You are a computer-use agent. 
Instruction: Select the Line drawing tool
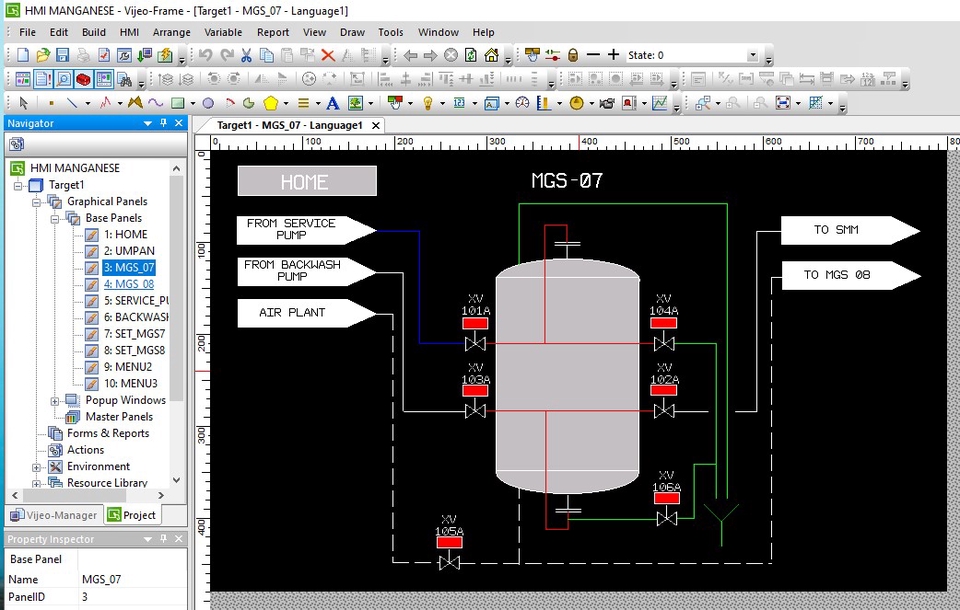[x=72, y=103]
